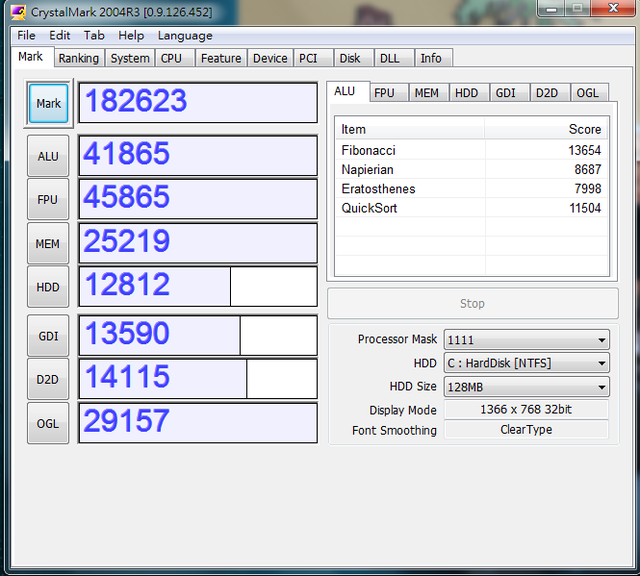Click the Score column header

point(546,129)
